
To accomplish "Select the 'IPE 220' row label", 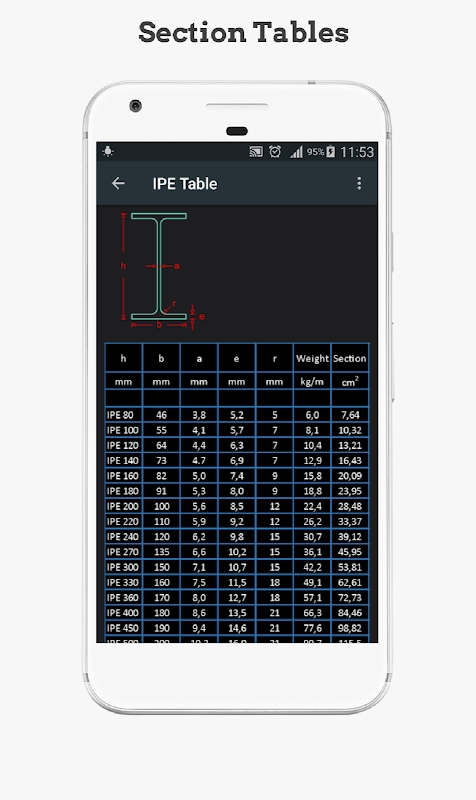I will click(x=122, y=521).
